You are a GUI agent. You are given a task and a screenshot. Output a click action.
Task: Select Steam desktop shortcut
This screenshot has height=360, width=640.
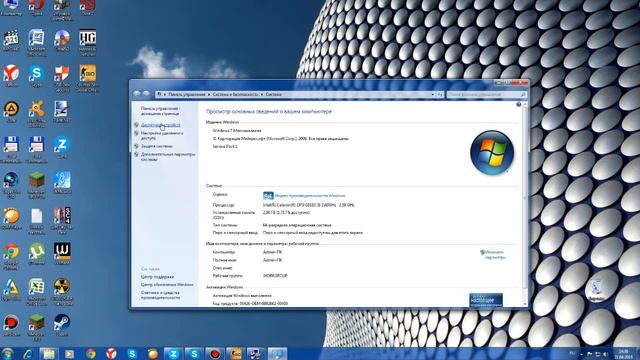pos(62,325)
